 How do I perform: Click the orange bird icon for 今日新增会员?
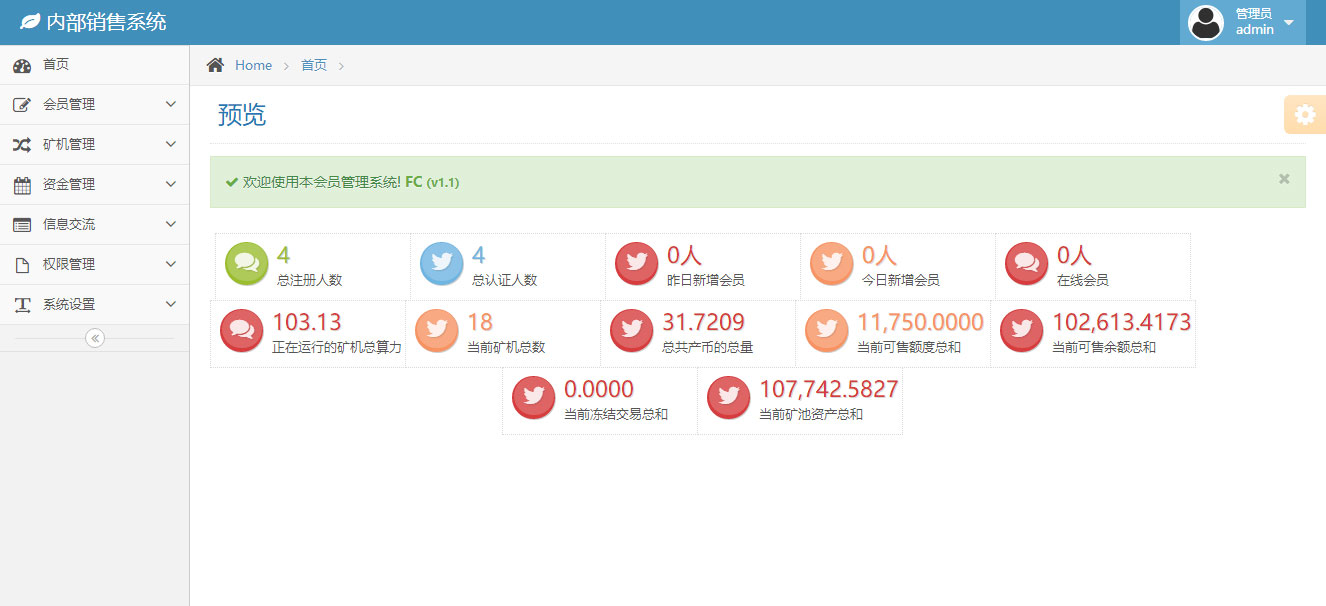pyautogui.click(x=832, y=264)
